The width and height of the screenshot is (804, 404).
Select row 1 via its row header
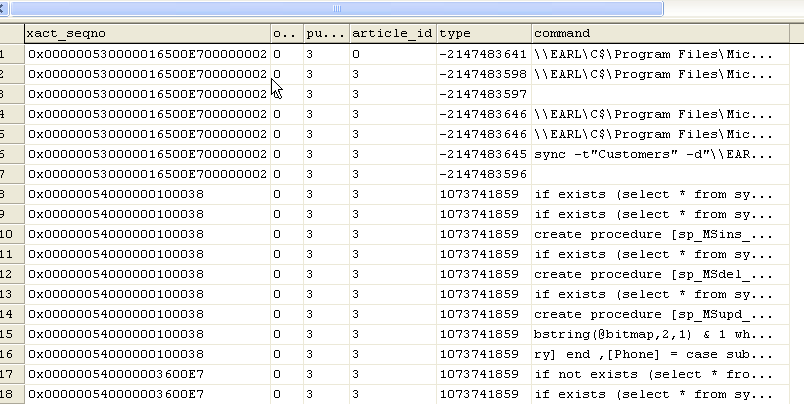pos(11,54)
